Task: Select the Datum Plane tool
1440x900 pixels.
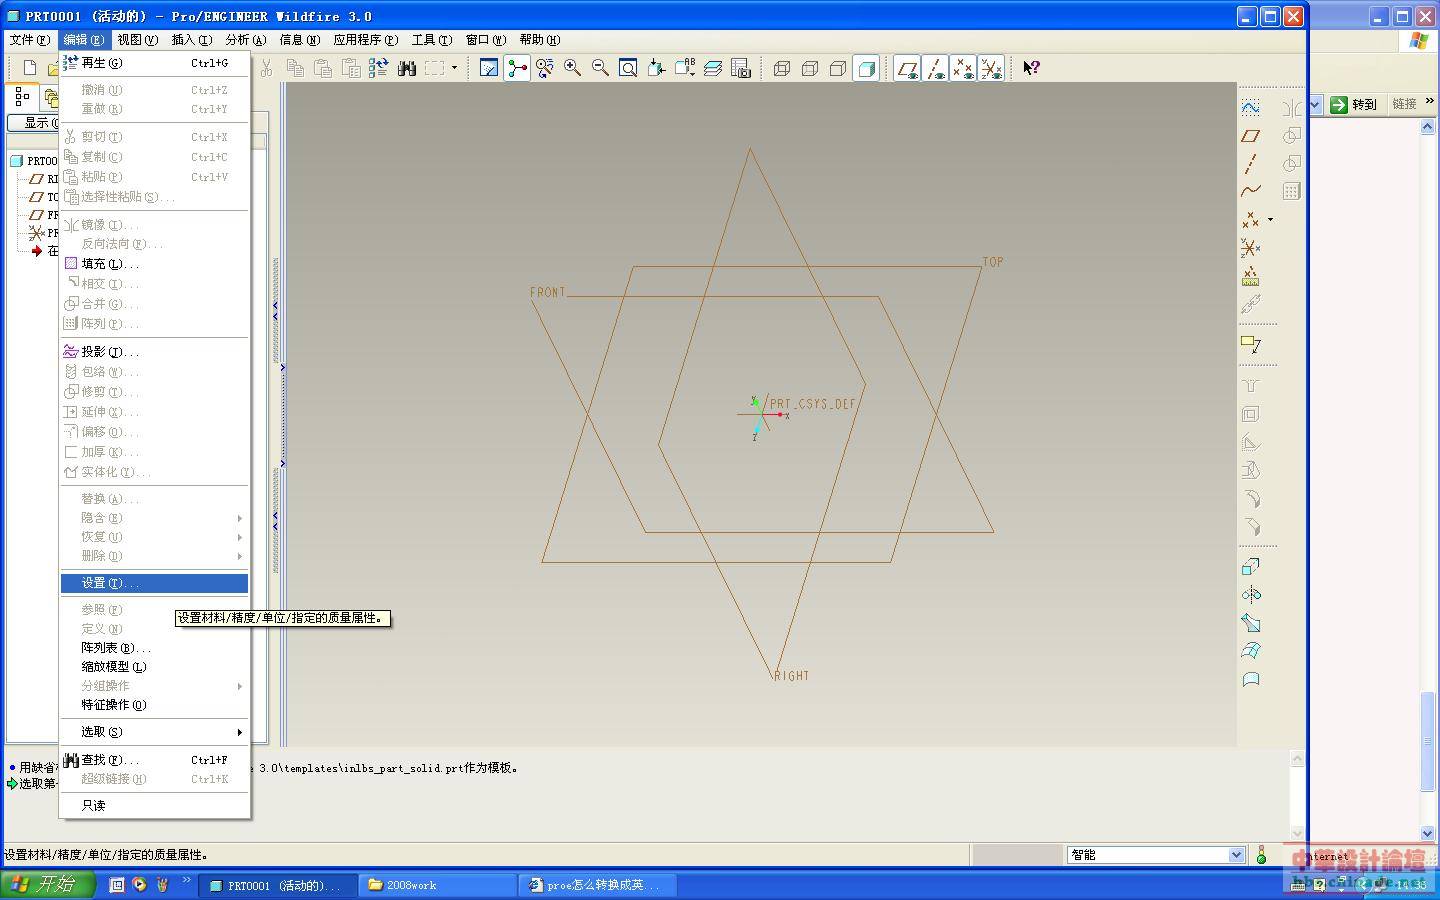Action: point(1251,135)
